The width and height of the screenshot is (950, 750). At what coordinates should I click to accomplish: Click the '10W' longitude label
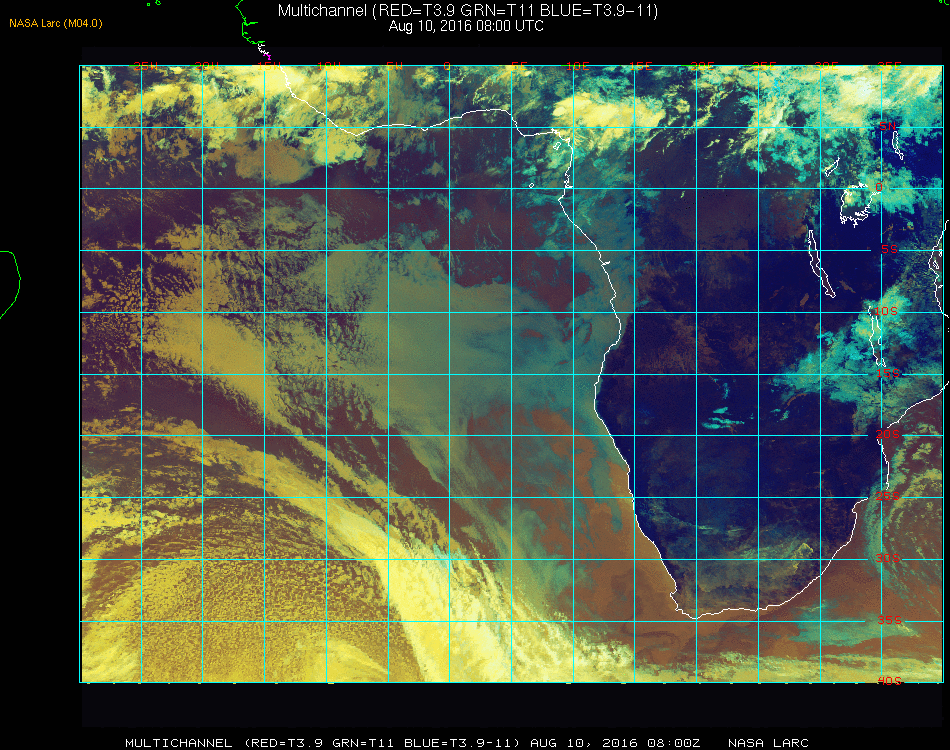click(x=330, y=66)
